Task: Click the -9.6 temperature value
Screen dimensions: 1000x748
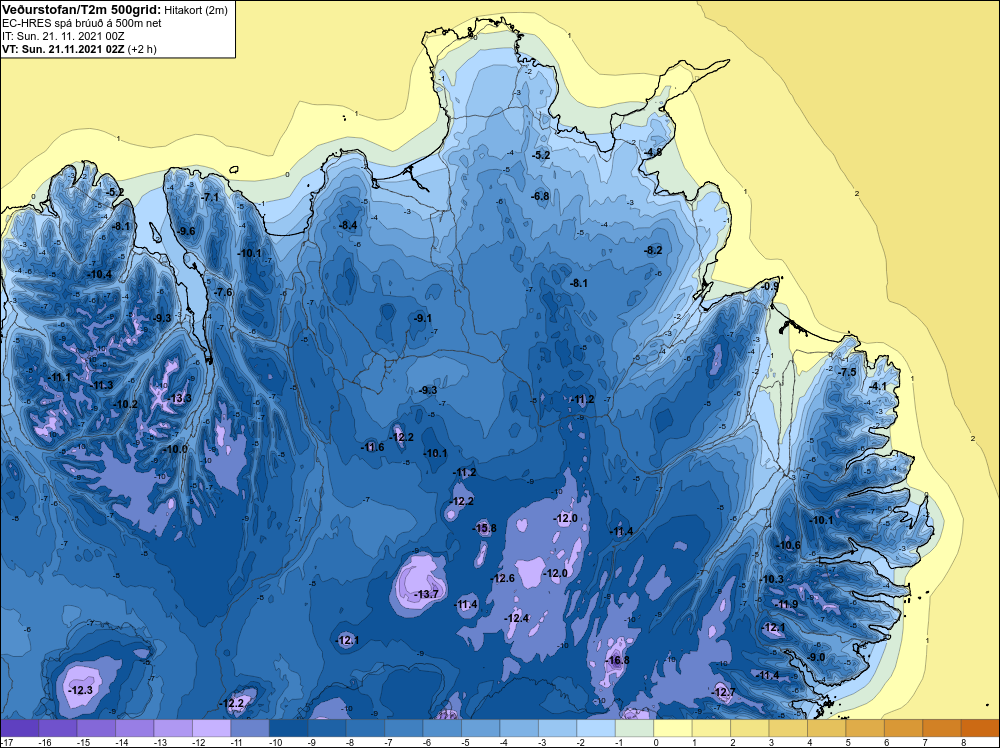Action: pos(186,231)
